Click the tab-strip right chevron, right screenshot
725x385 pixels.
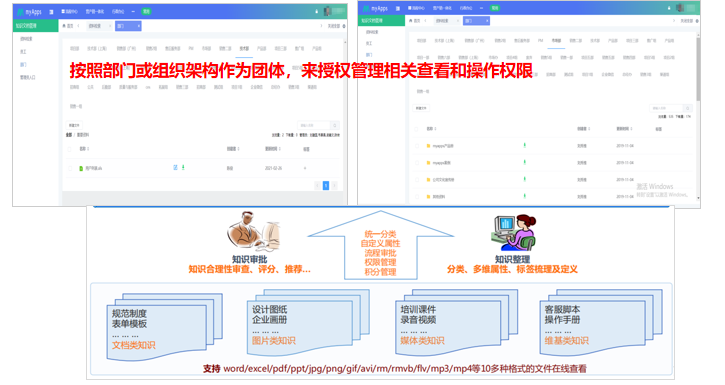pos(674,21)
